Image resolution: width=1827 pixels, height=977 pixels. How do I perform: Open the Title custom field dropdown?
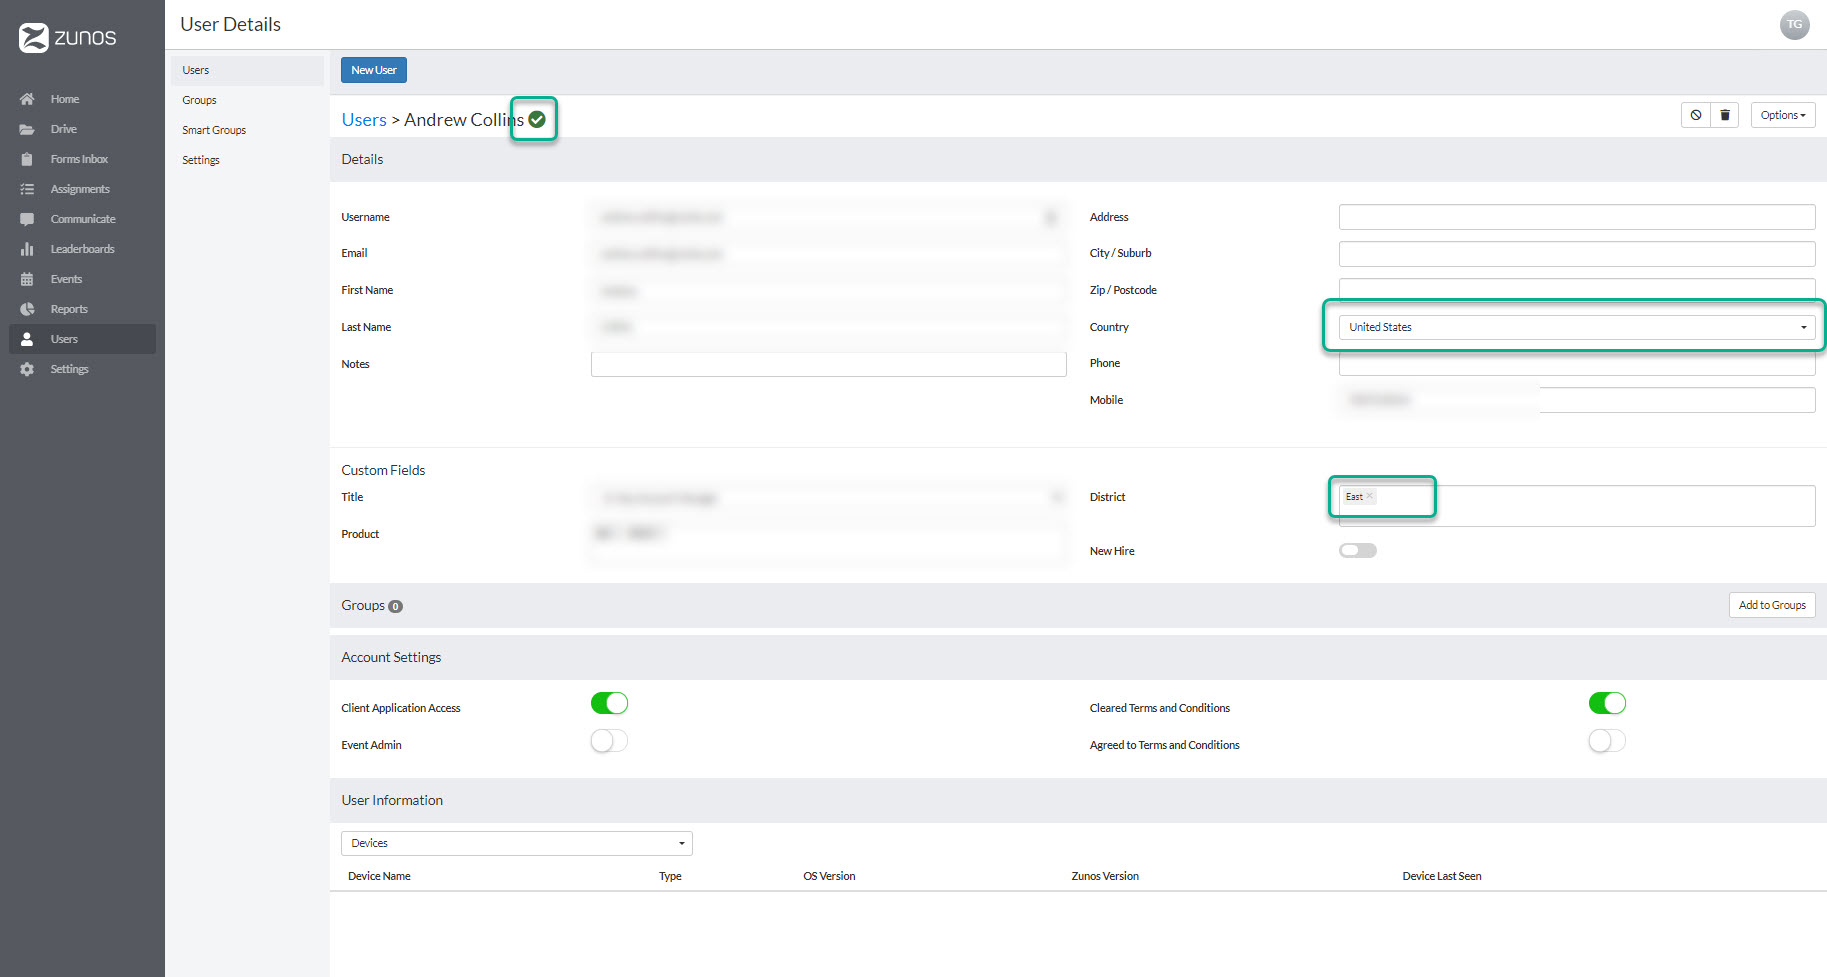coord(829,497)
